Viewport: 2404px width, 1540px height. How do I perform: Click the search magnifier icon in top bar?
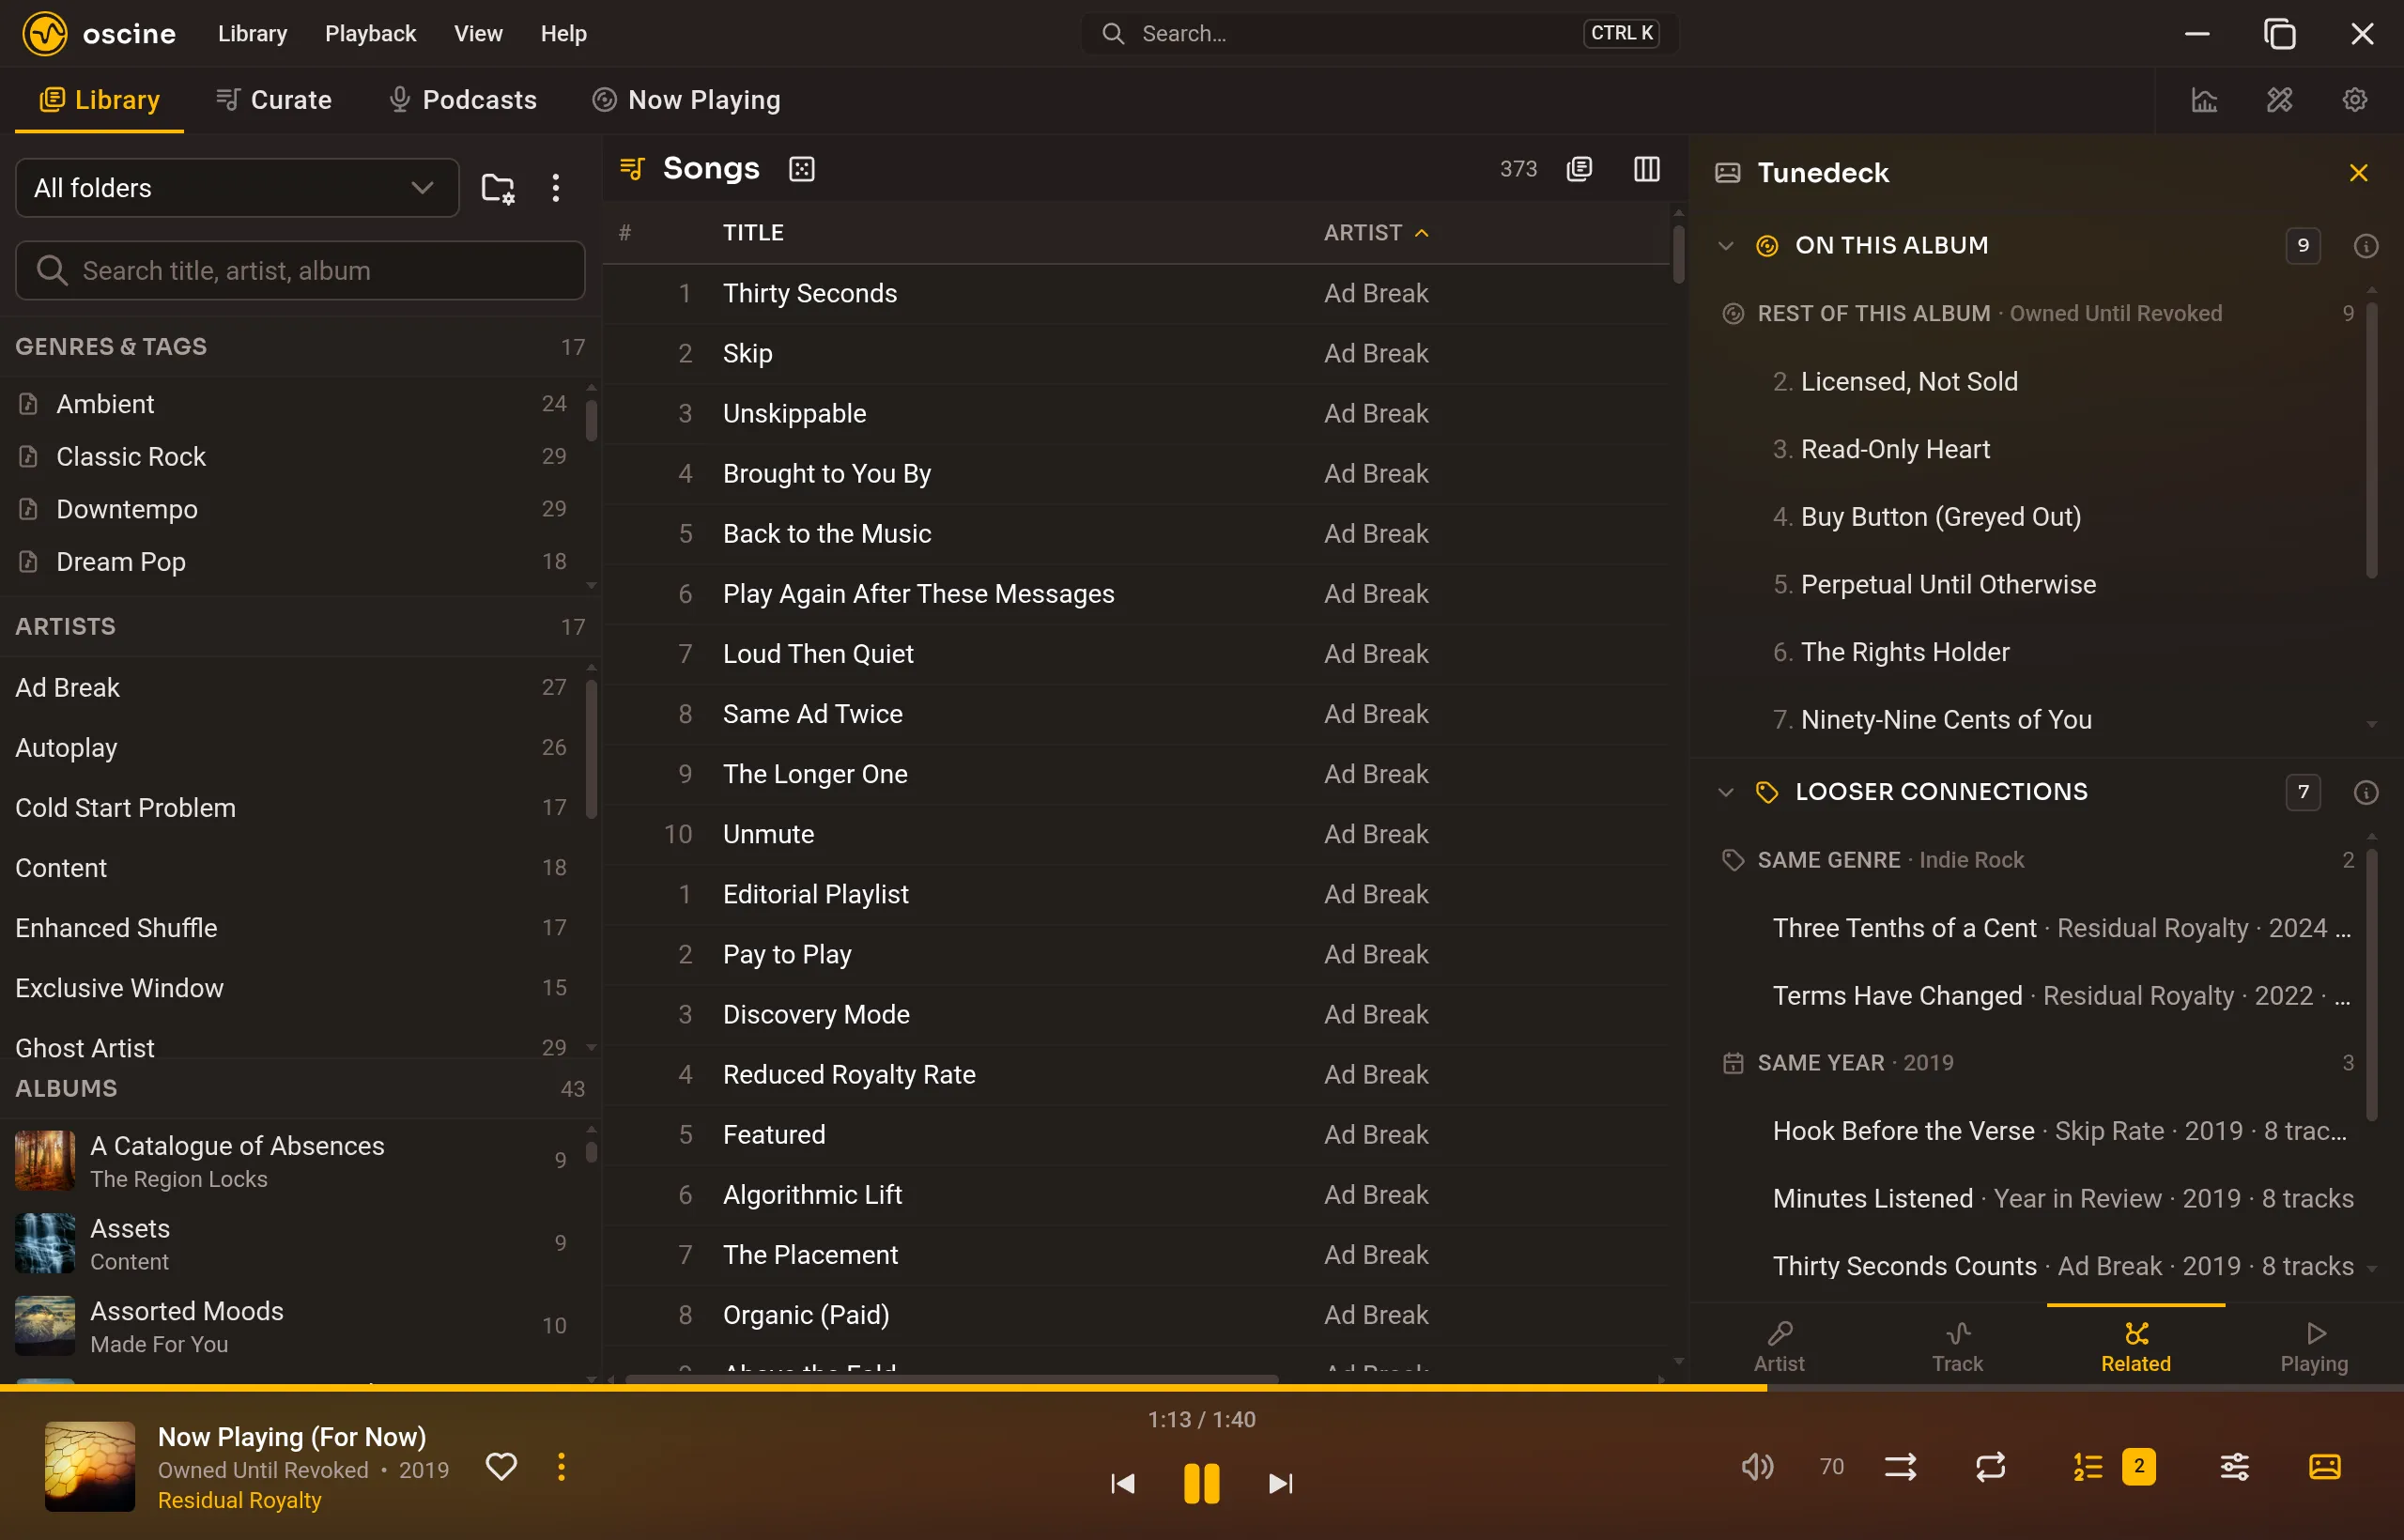point(1112,34)
